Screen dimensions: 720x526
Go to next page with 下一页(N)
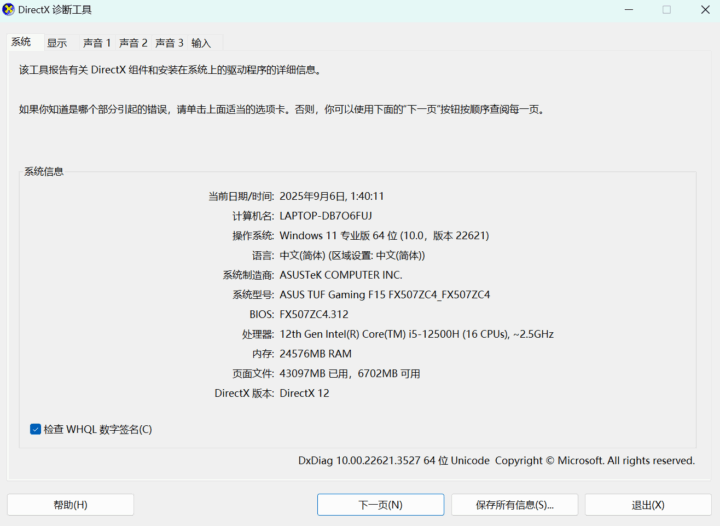(381, 505)
